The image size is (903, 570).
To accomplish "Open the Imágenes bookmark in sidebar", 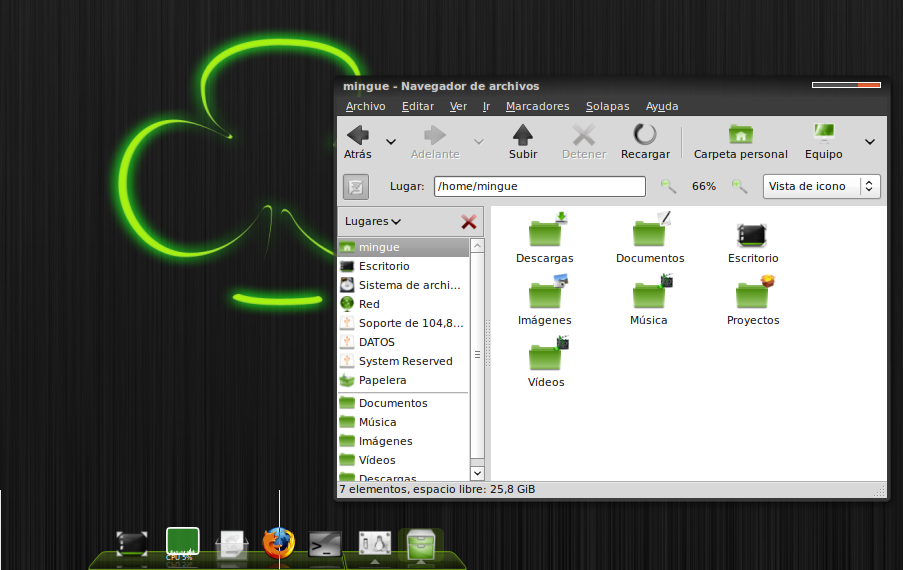I will [x=403, y=441].
